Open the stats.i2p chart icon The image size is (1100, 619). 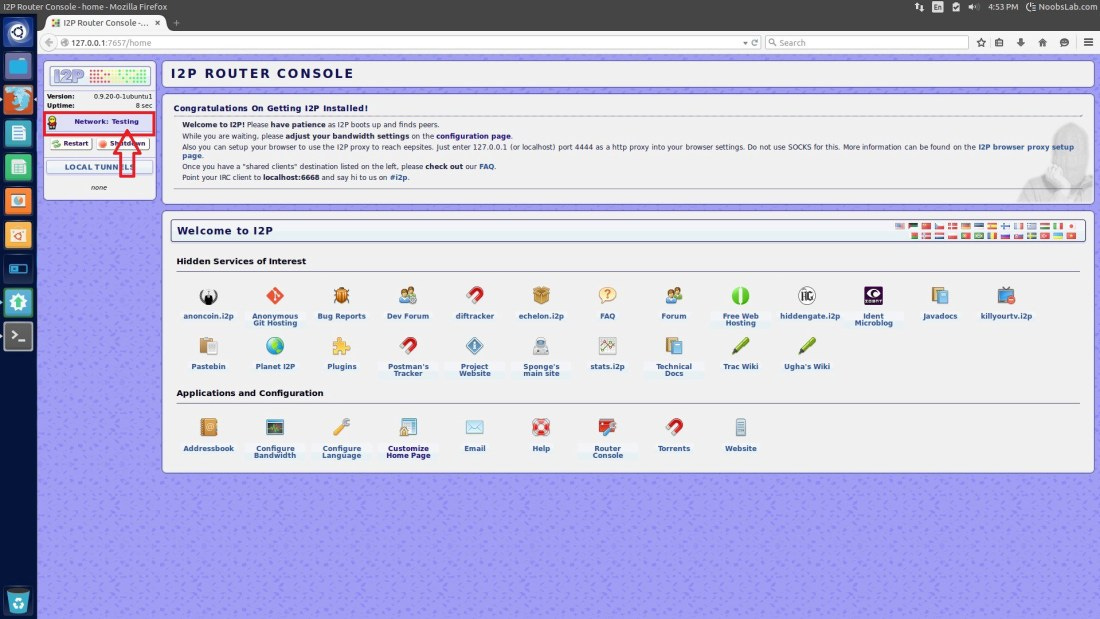coord(608,347)
